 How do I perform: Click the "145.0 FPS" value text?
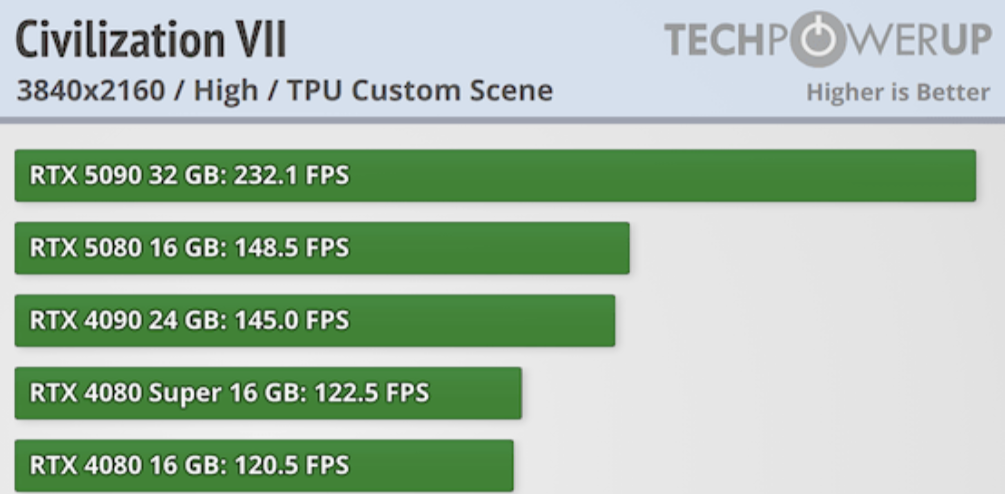click(291, 321)
